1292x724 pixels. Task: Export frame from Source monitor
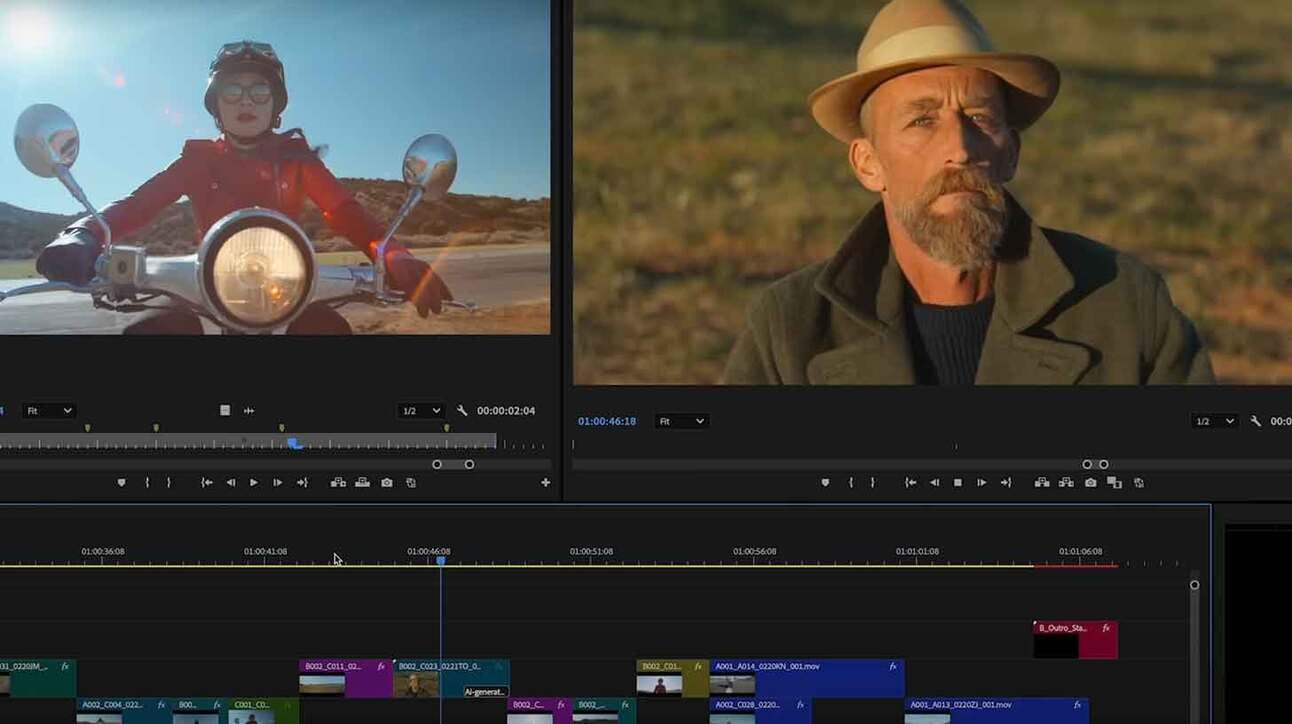pyautogui.click(x=387, y=482)
